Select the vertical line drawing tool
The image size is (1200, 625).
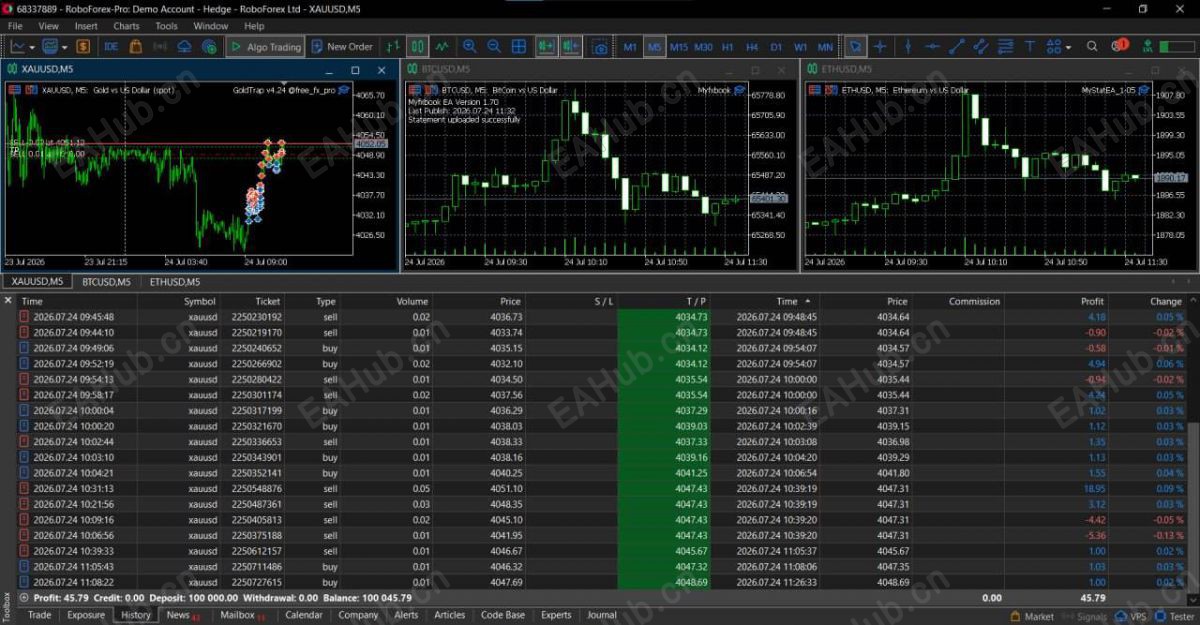click(x=907, y=46)
